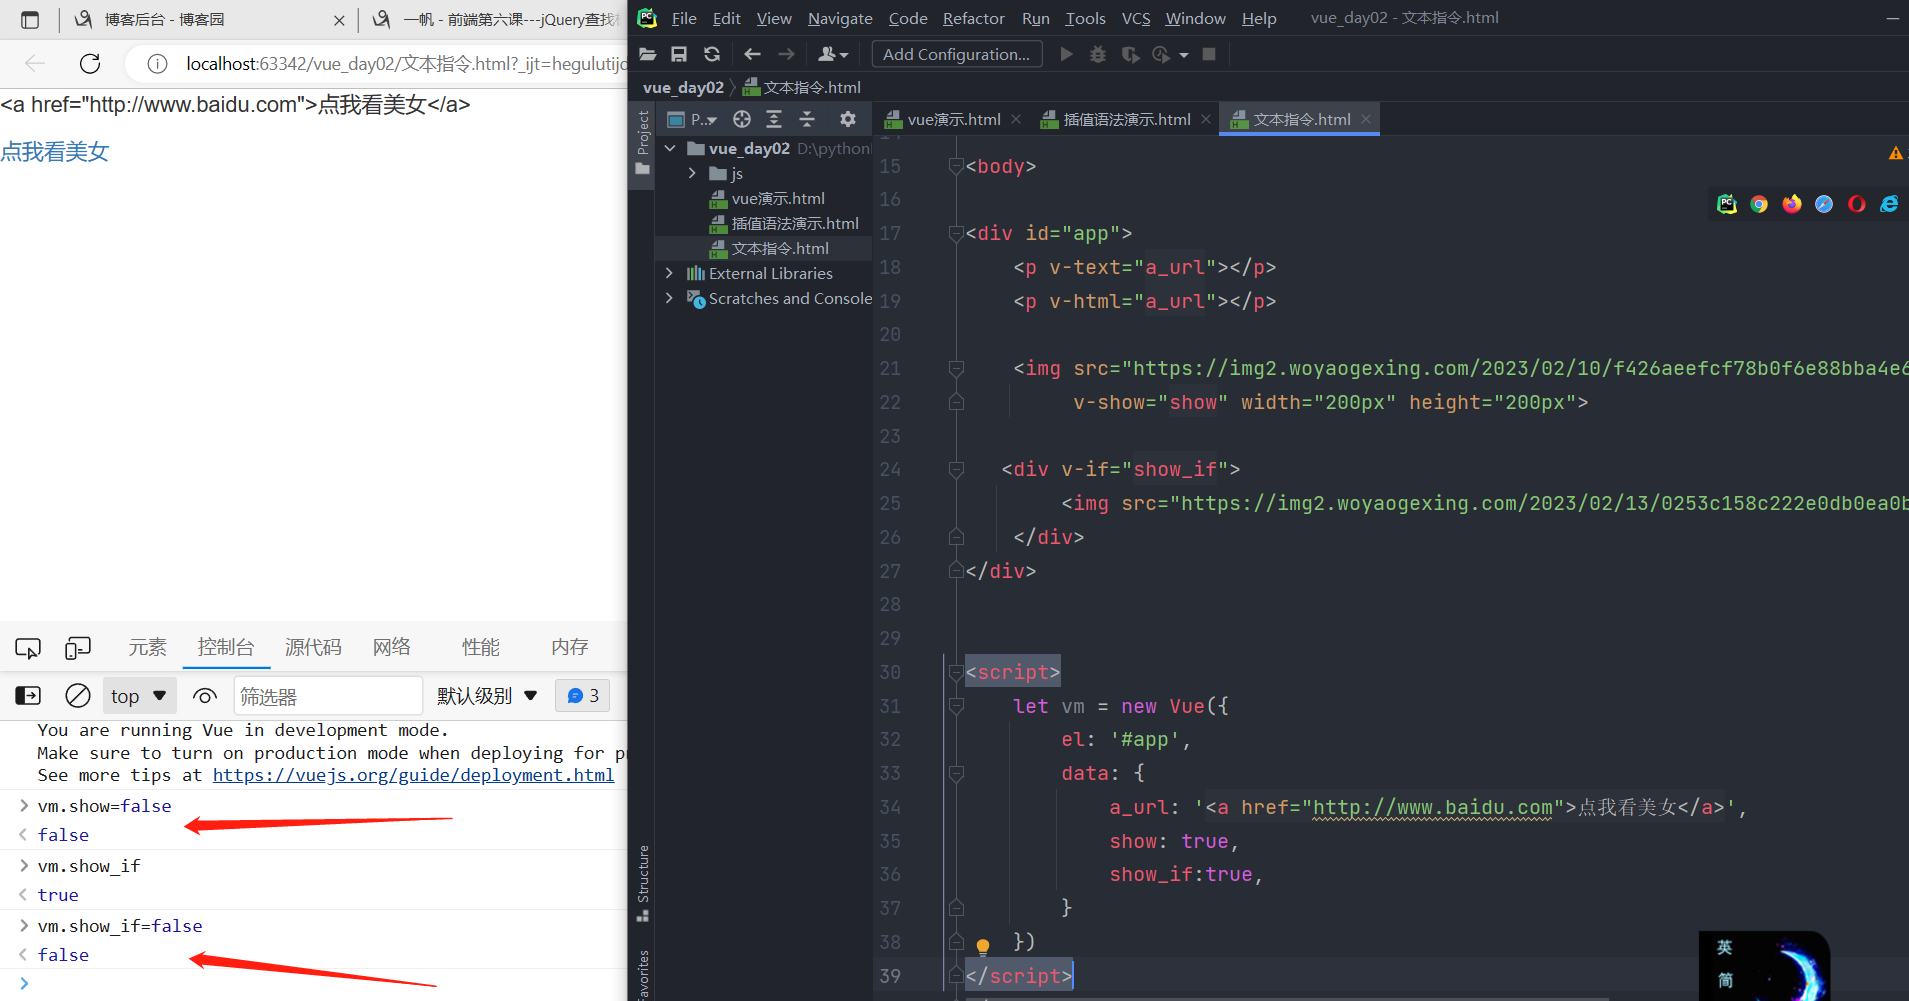Screen dimensions: 1909x1001
Task: Open the vuejs.org deployment guide link
Action: 413,775
